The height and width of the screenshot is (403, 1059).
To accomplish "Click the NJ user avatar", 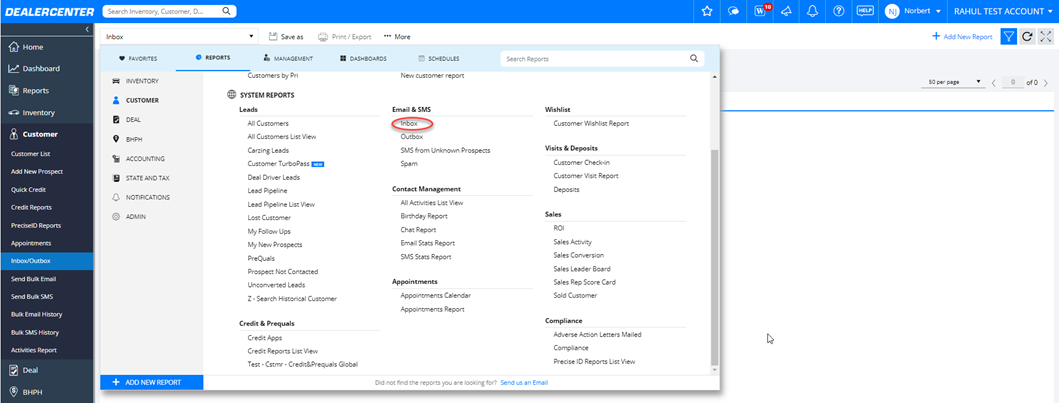I will point(892,11).
